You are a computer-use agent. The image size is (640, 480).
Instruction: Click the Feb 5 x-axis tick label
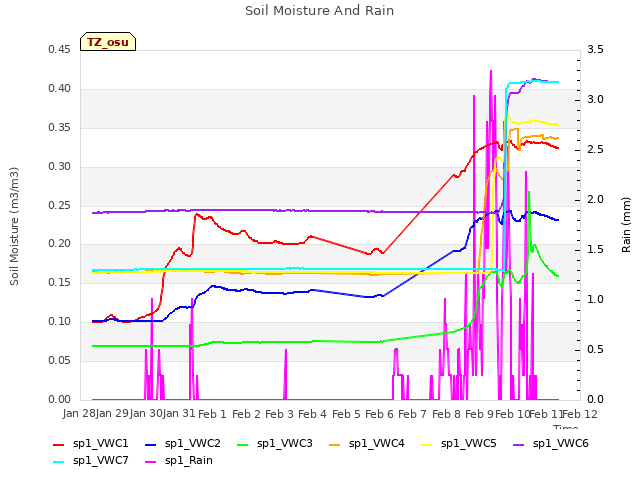pos(346,414)
